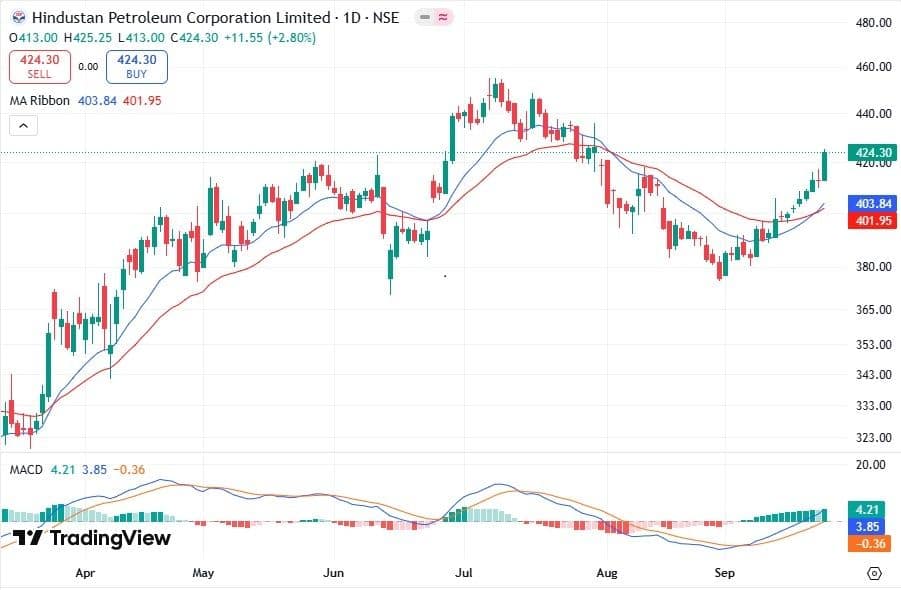Click the TradingView logo
This screenshot has width=901, height=590.
point(92,538)
